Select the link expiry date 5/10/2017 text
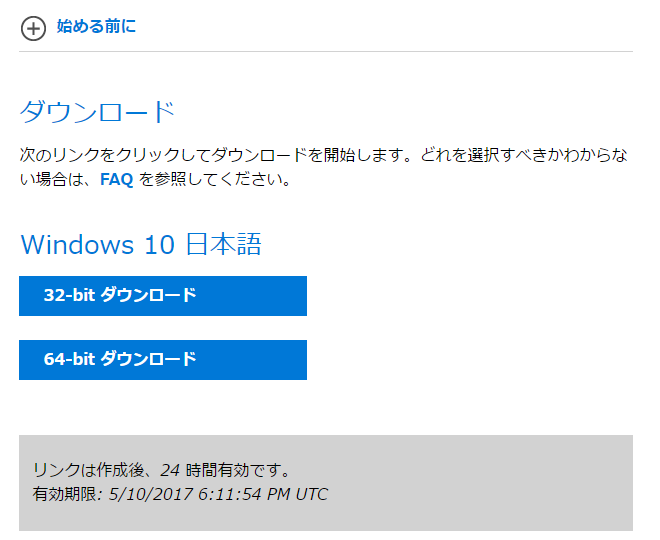The image size is (660, 540). [151, 494]
